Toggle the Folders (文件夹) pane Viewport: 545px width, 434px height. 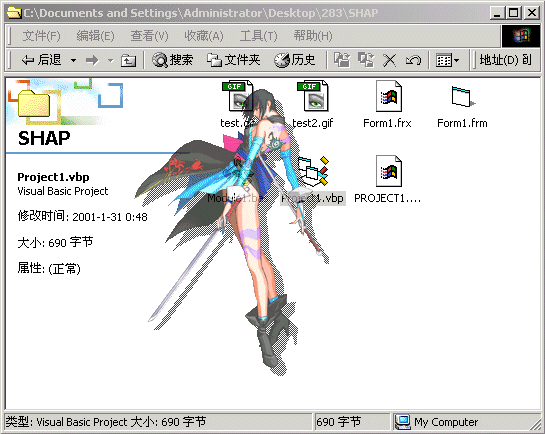(x=233, y=60)
